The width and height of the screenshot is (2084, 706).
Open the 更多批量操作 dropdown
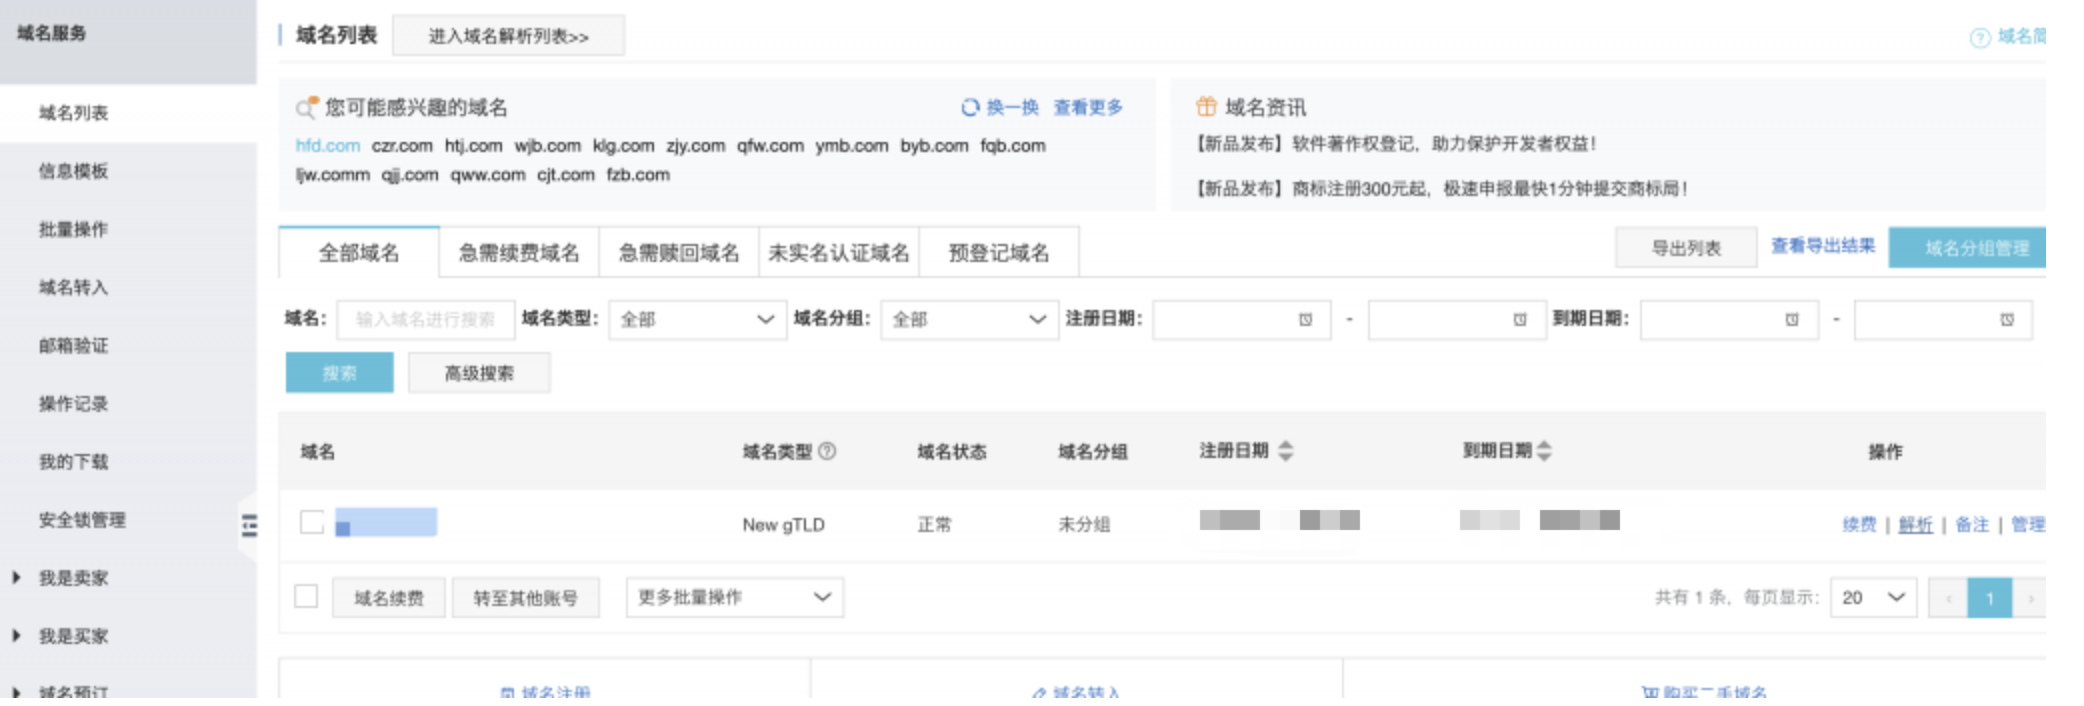pyautogui.click(x=735, y=597)
